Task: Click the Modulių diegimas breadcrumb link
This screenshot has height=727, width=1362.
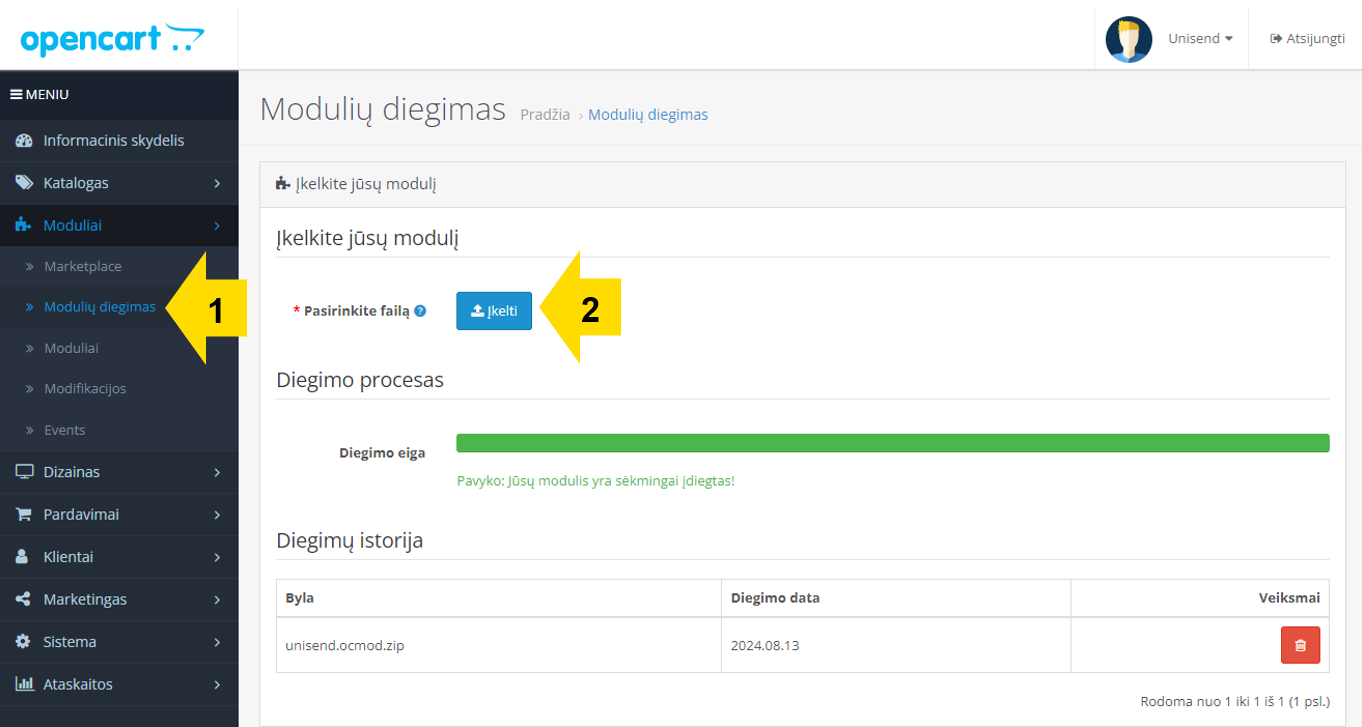Action: tap(648, 115)
